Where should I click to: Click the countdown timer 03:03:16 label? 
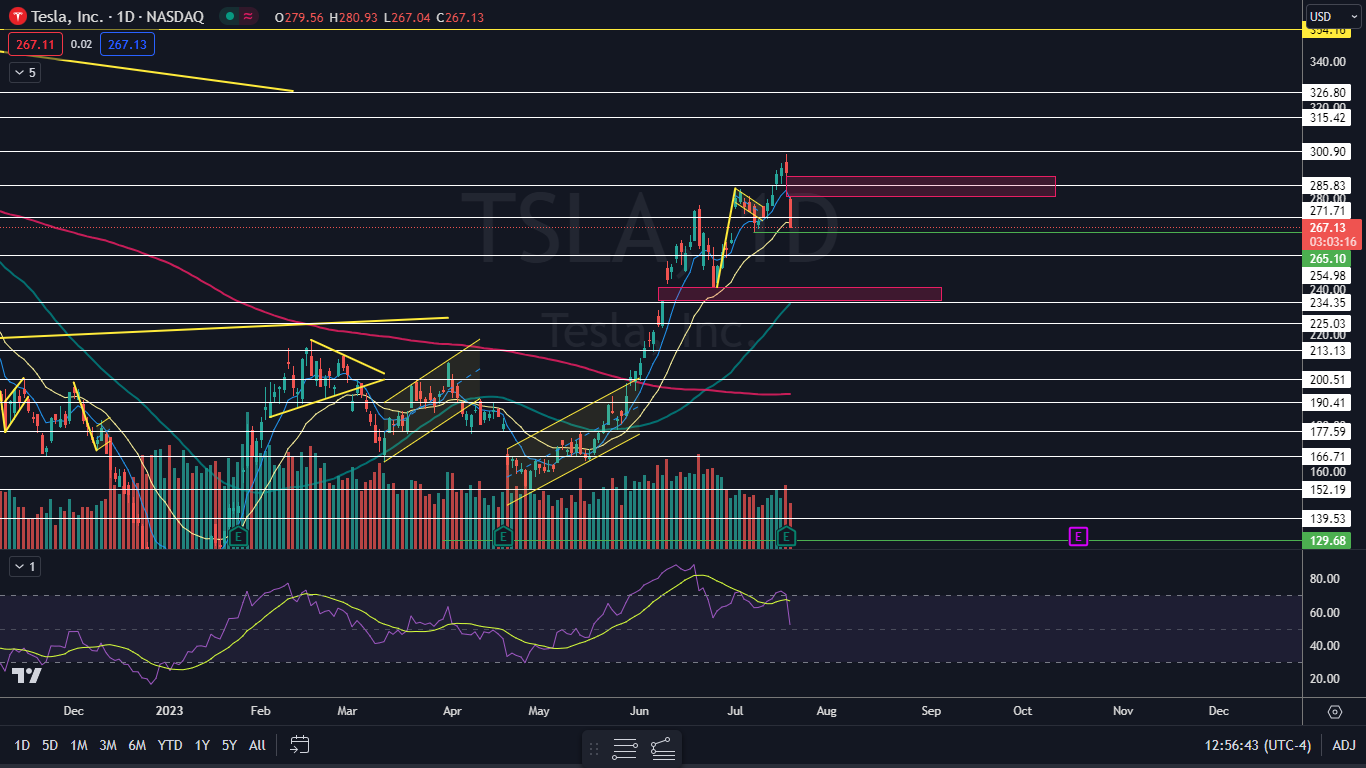coord(1331,241)
